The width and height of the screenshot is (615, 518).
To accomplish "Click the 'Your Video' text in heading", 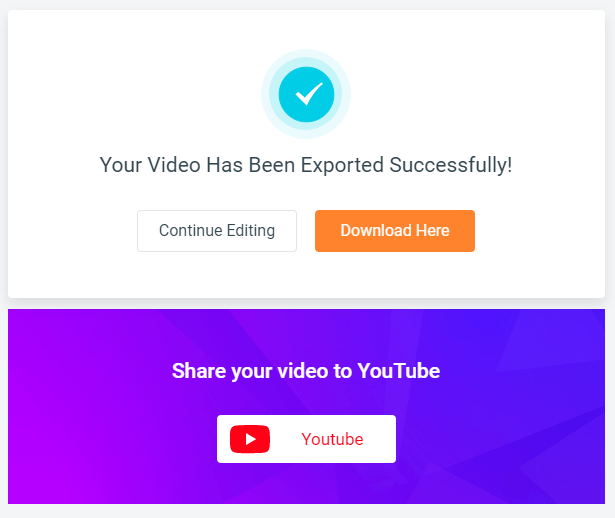I will (x=150, y=165).
